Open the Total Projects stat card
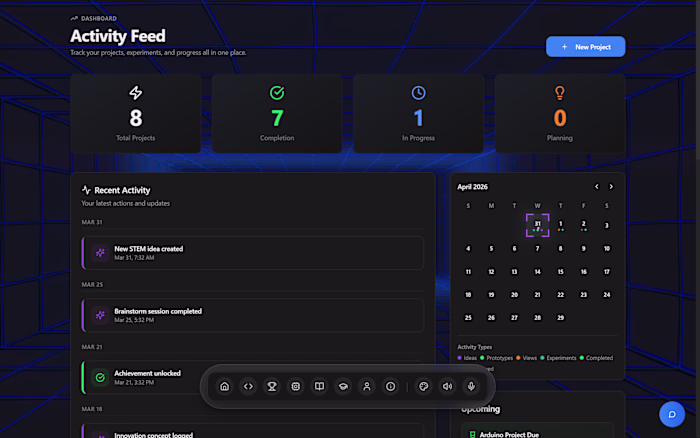 (x=136, y=114)
